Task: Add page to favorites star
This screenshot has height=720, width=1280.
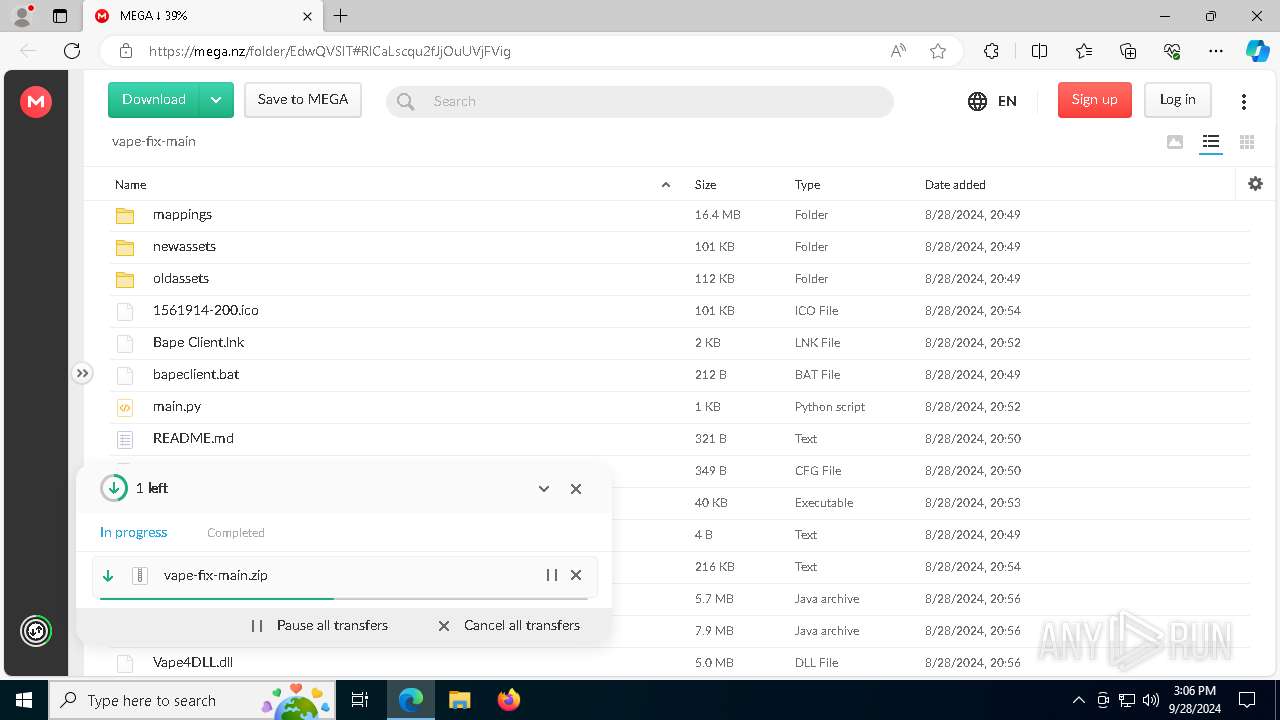Action: [938, 51]
